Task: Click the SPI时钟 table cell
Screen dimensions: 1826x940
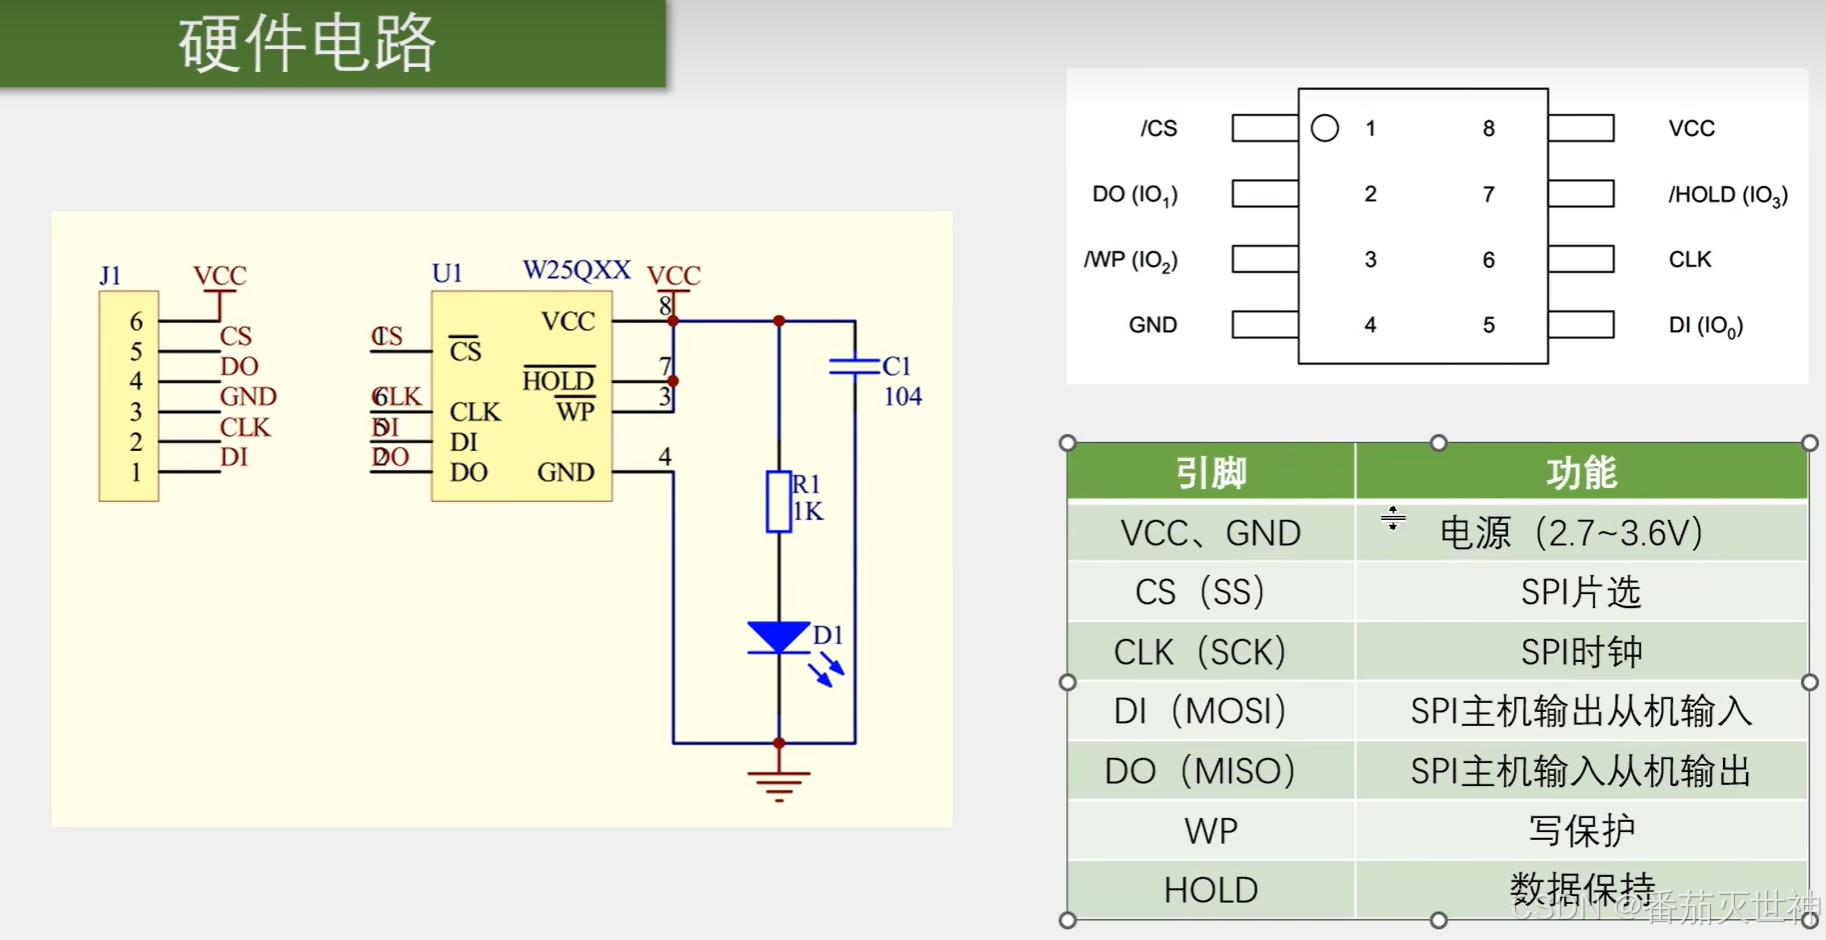Action: 1582,652
